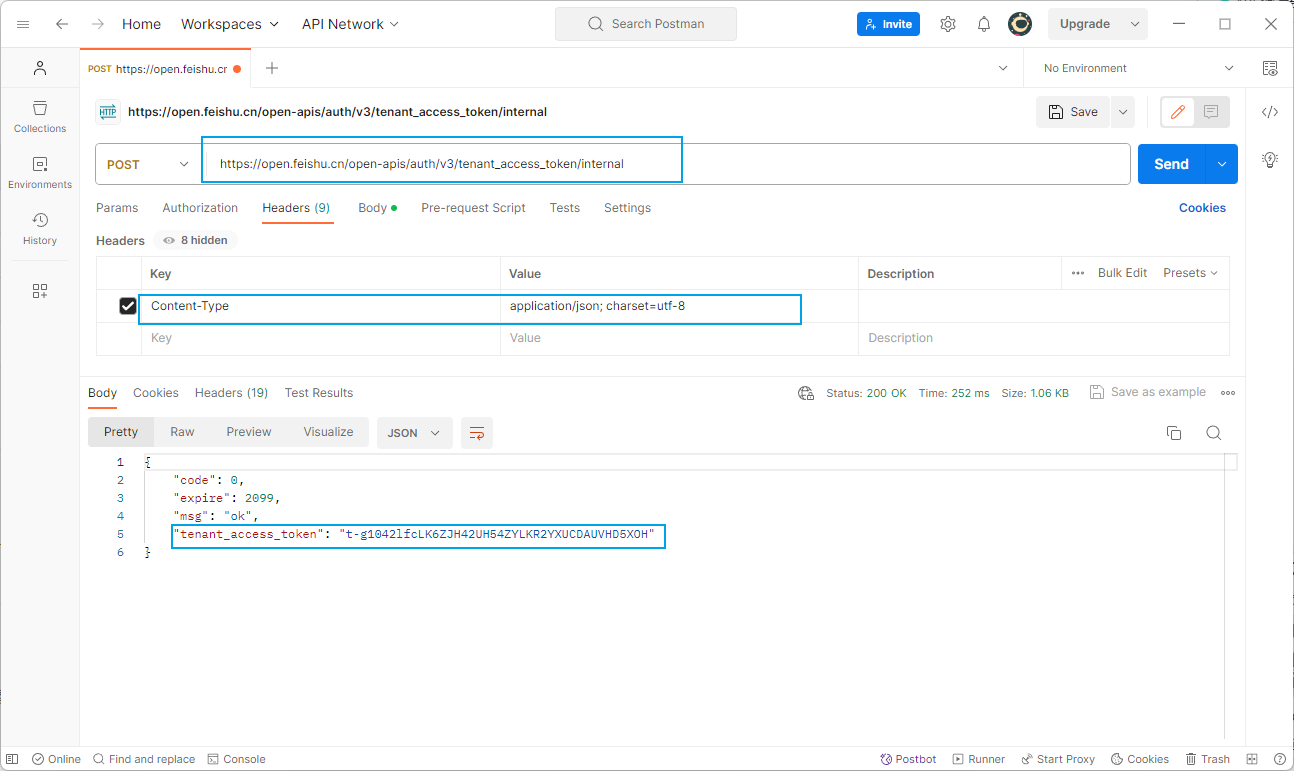Open the Send options dropdown arrow
Screen dimensions: 1294x771
(1222, 164)
